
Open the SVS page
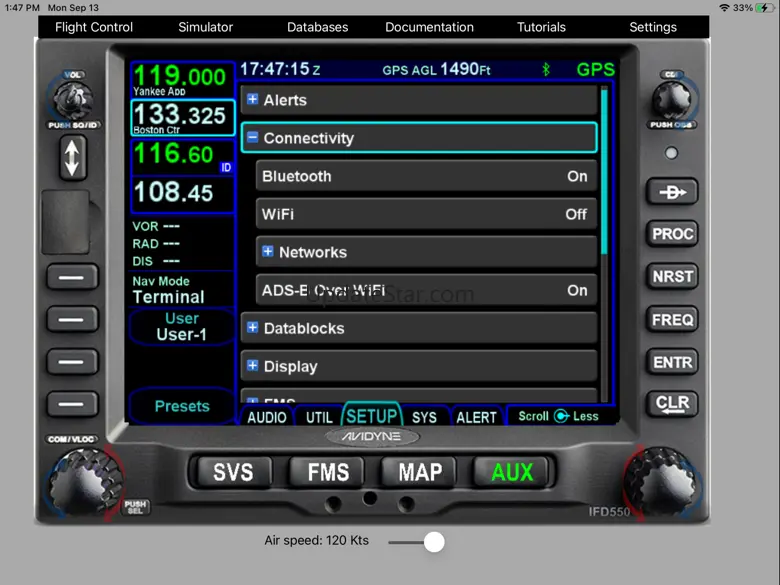click(x=233, y=472)
